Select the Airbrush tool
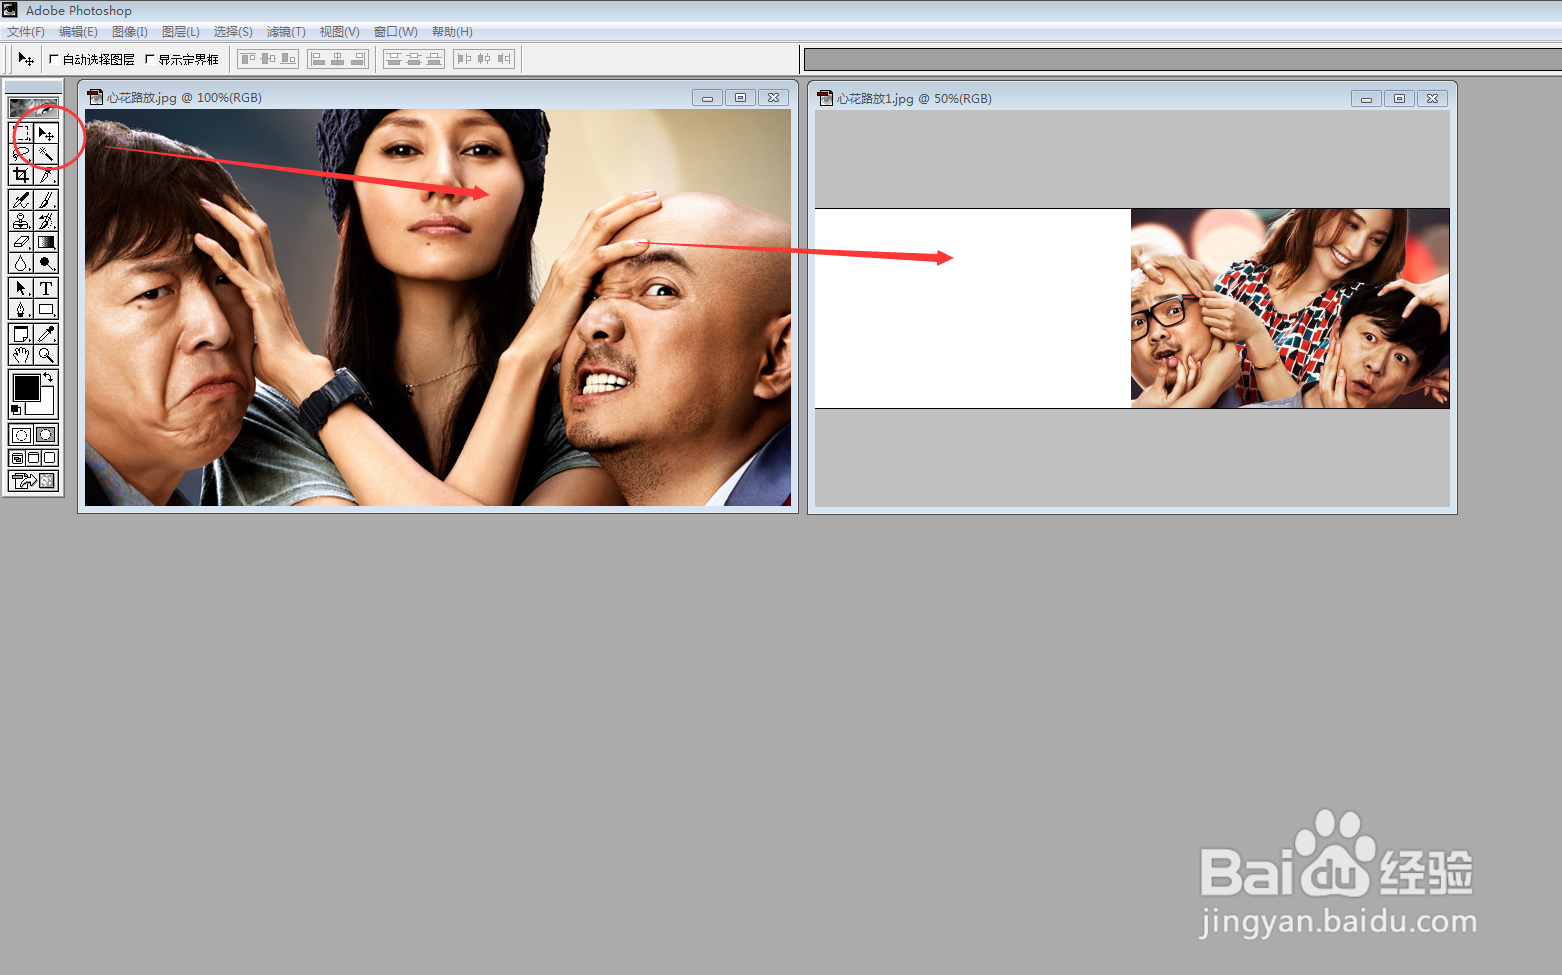 [x=21, y=200]
